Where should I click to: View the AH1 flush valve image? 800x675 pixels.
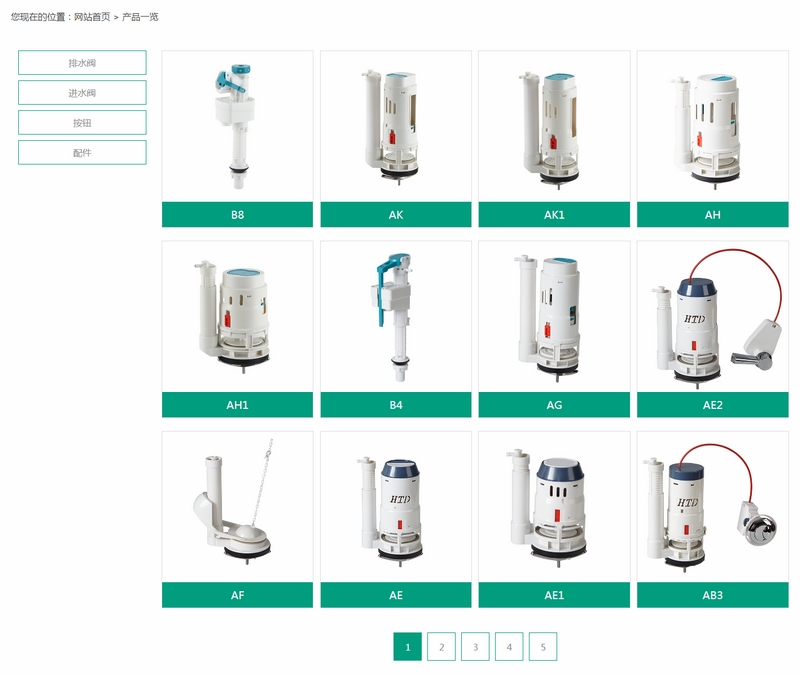(237, 316)
